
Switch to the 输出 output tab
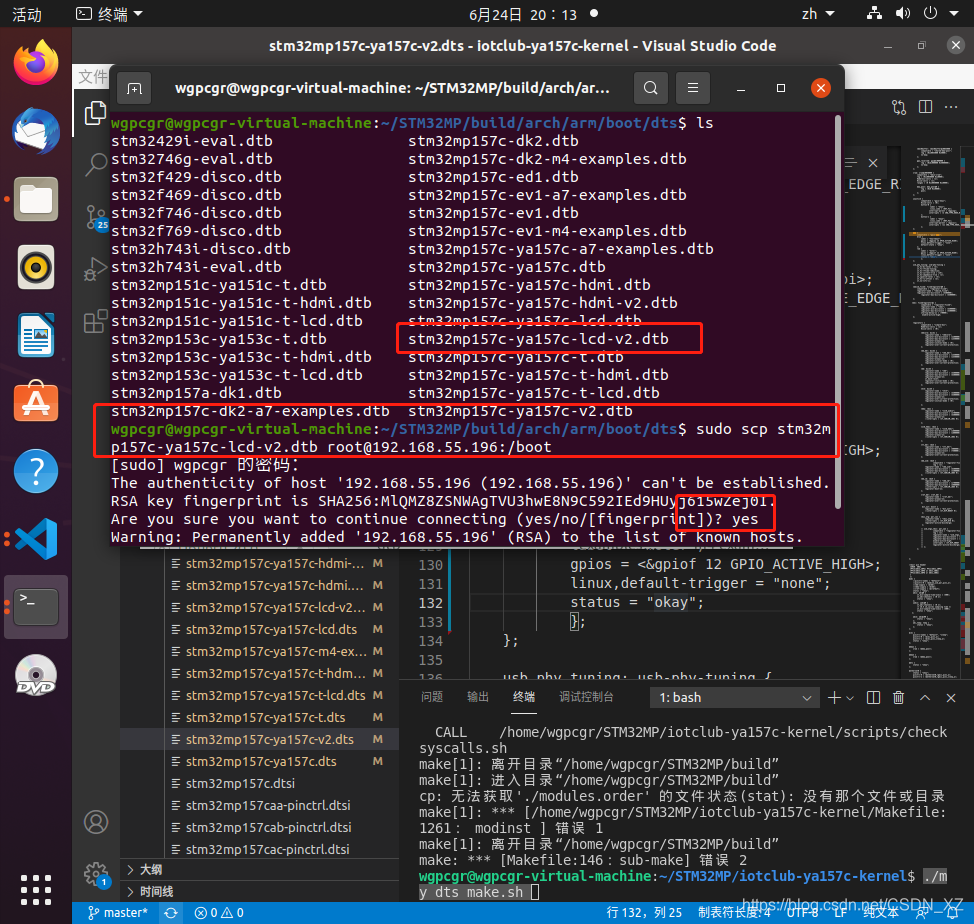478,697
